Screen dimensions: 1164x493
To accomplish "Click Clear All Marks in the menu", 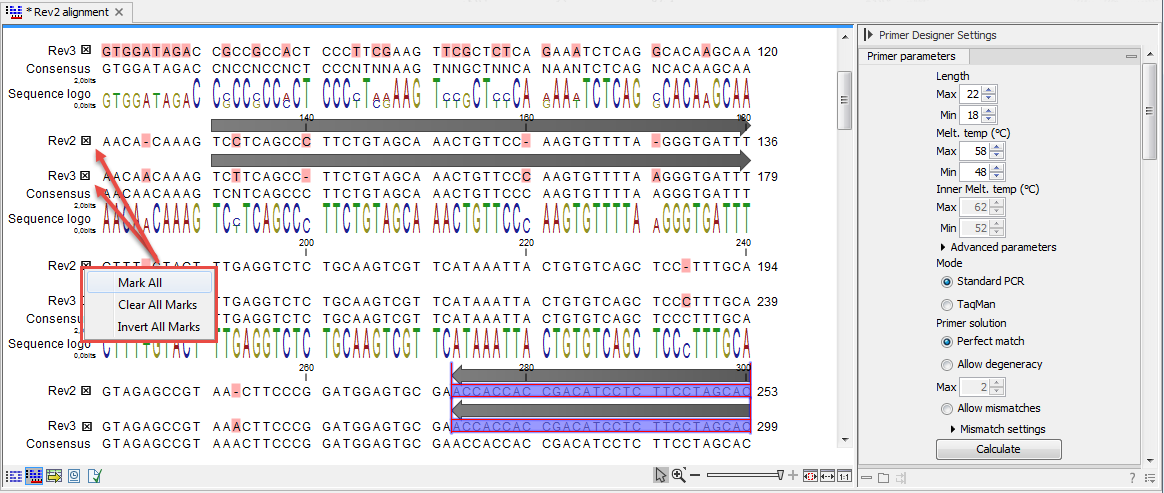I will point(157,305).
